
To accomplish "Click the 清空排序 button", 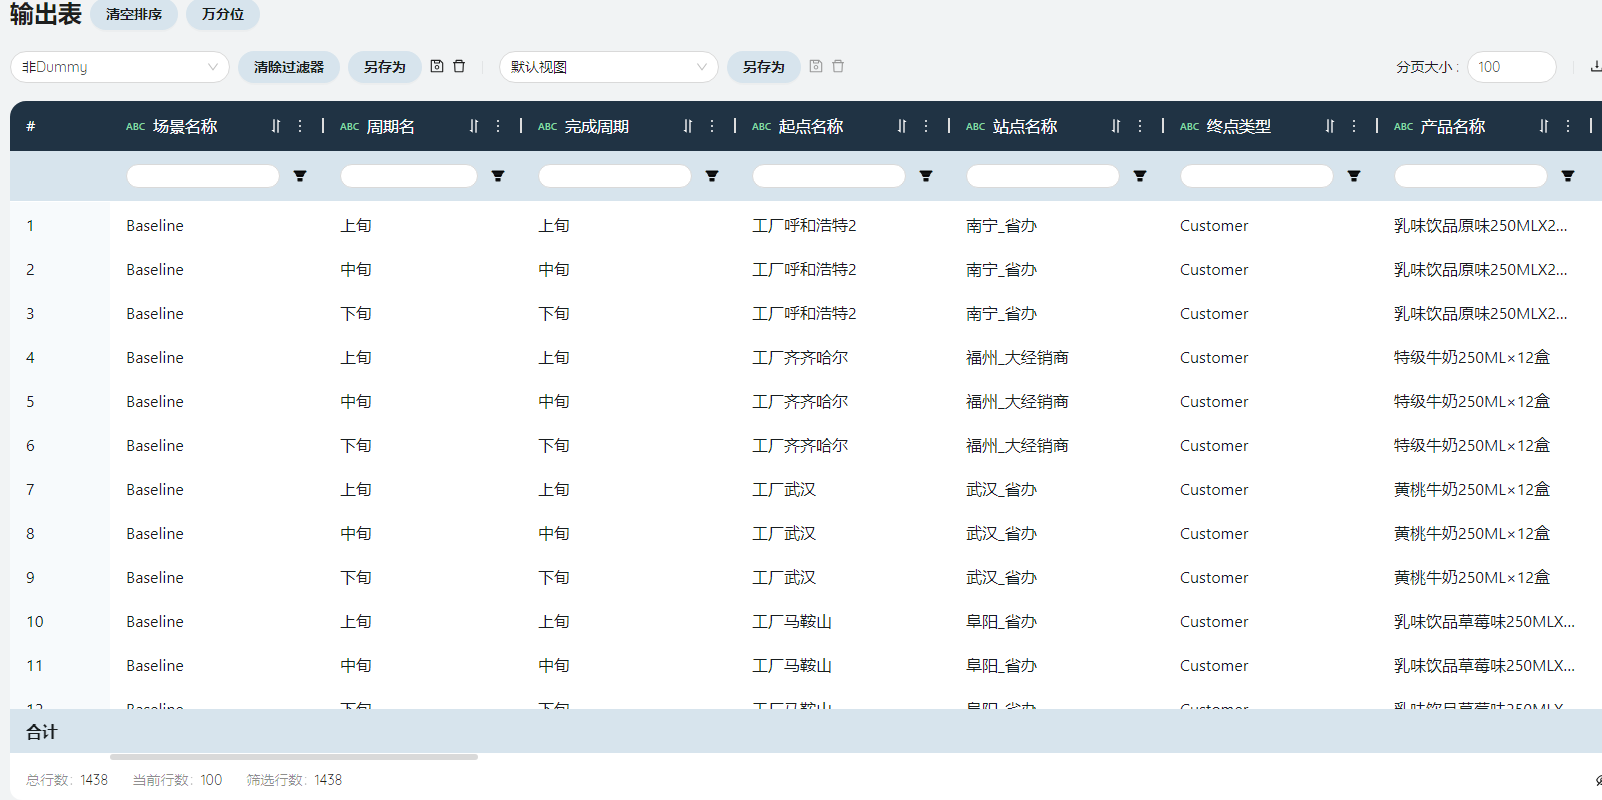I will tap(134, 14).
